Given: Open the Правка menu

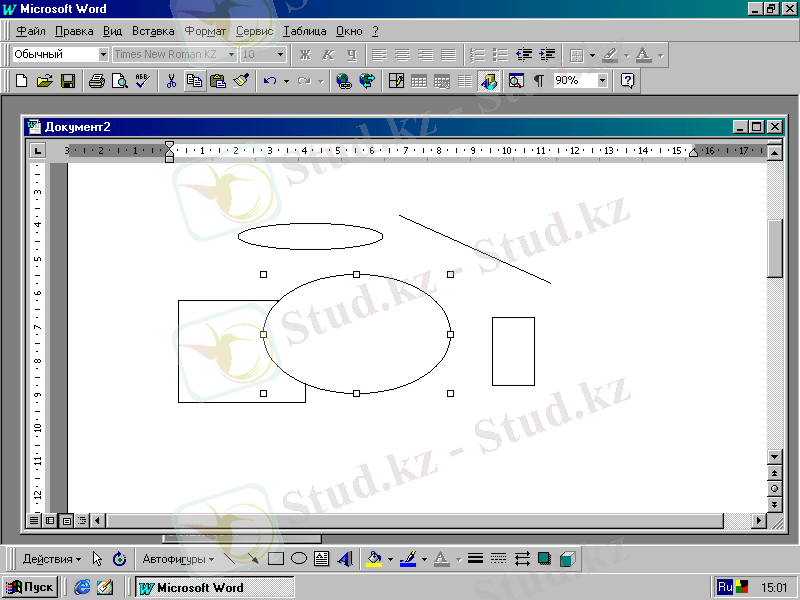Looking at the screenshot, I should click(x=74, y=31).
